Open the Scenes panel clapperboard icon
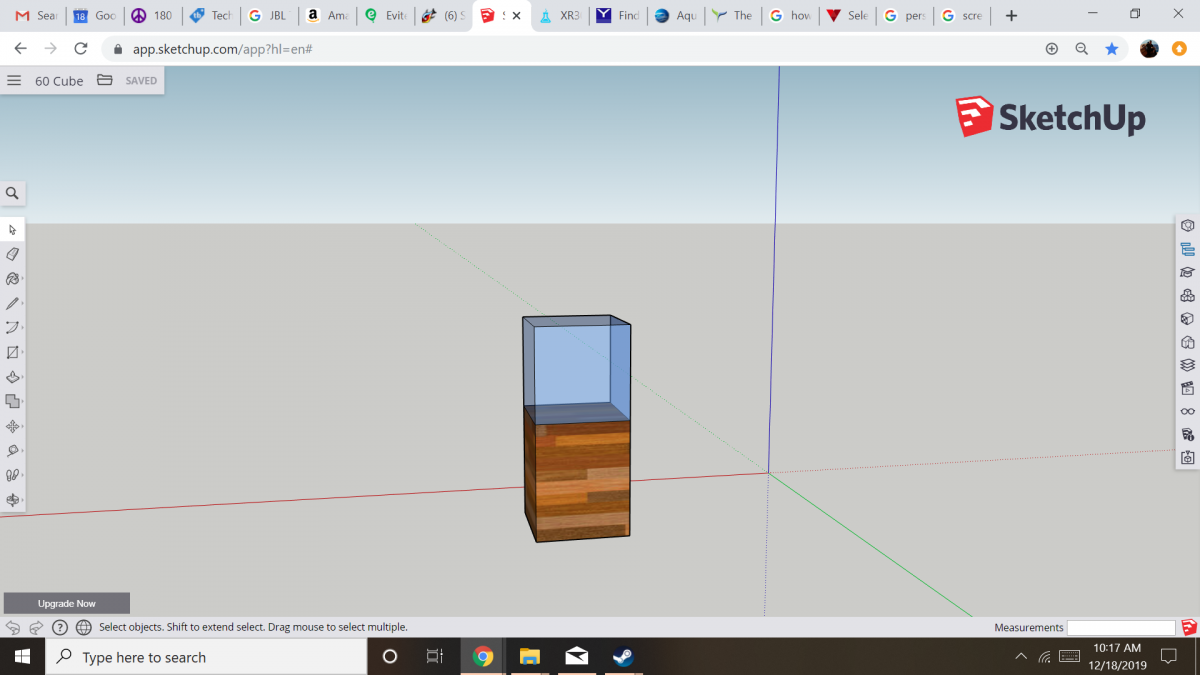This screenshot has height=675, width=1200. click(1187, 388)
